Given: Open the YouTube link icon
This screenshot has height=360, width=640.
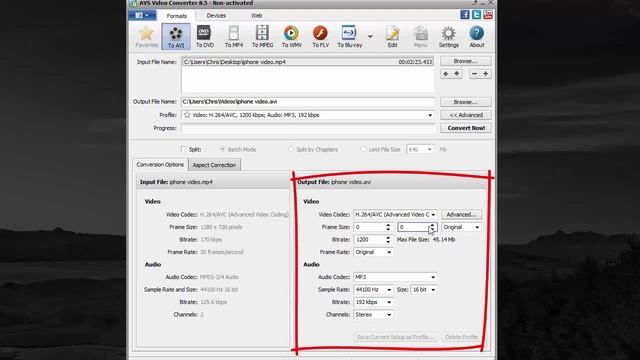Looking at the screenshot, I should [x=487, y=15].
